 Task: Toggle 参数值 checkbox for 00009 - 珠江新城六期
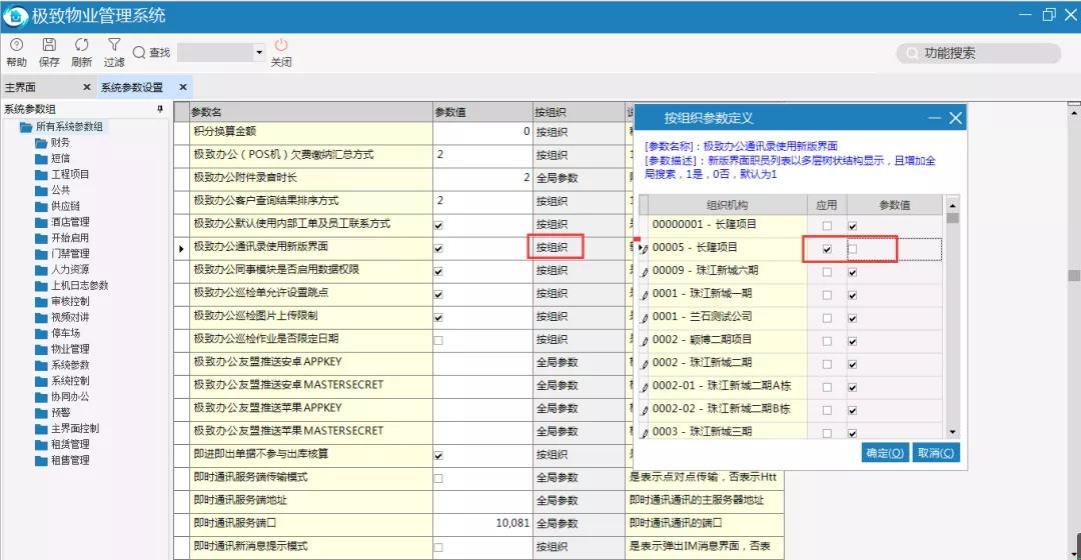[x=853, y=272]
